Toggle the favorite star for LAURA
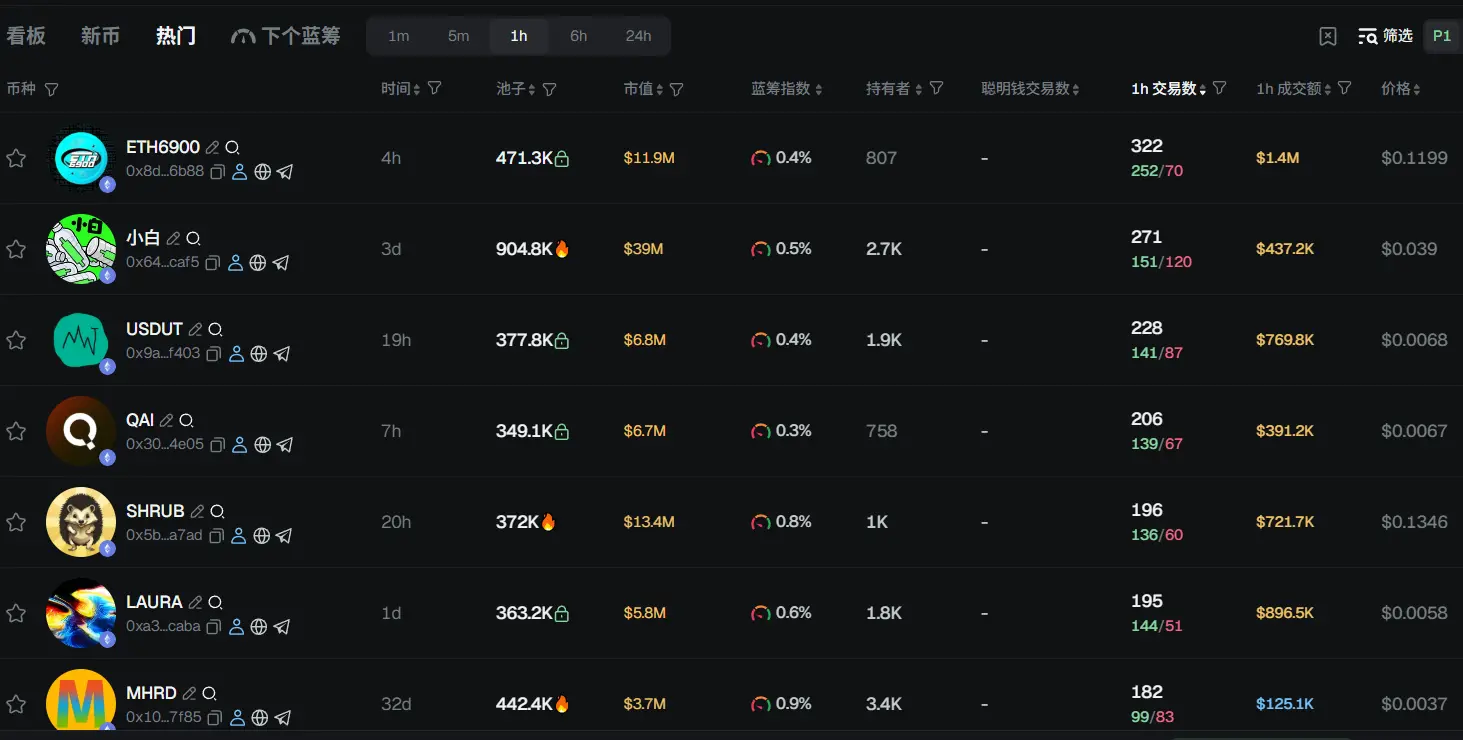1463x740 pixels. (16, 613)
